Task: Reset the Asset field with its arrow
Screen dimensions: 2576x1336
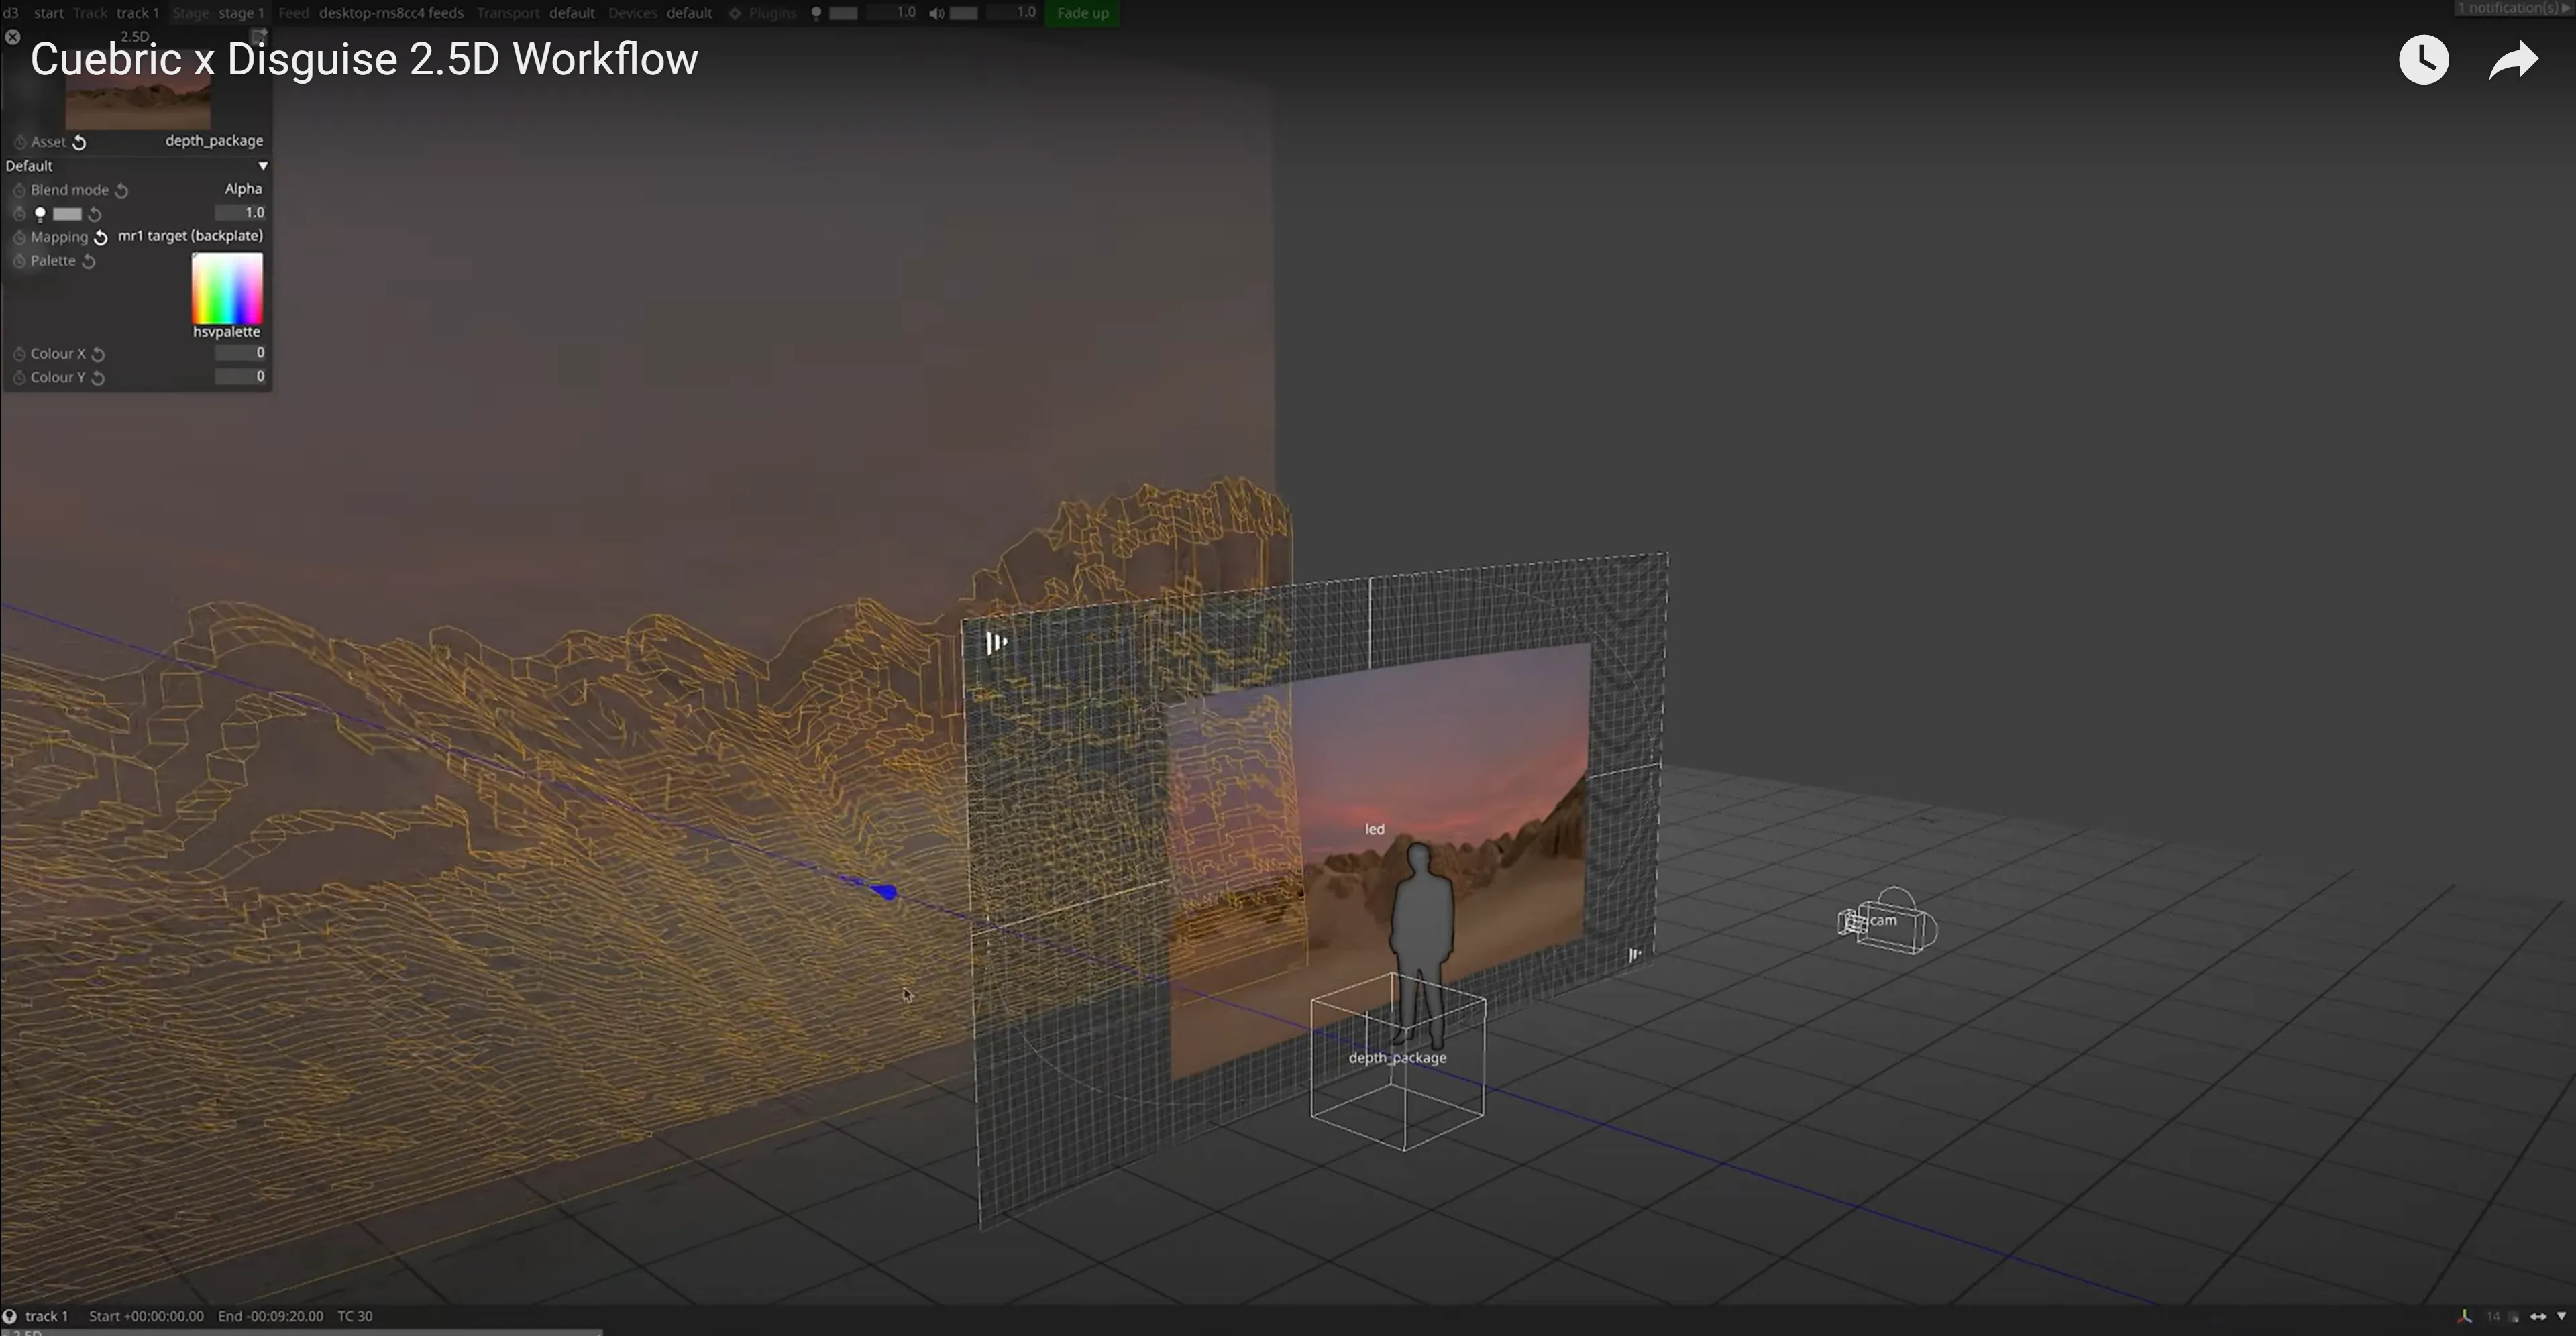Action: coord(79,142)
